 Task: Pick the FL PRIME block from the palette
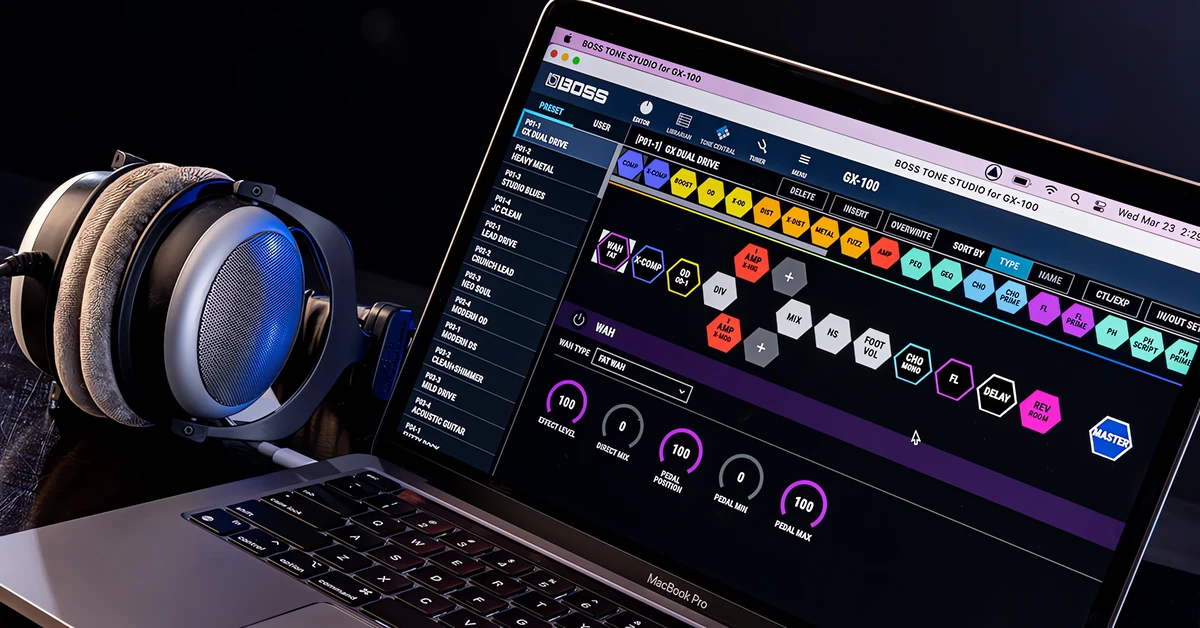tap(1078, 319)
